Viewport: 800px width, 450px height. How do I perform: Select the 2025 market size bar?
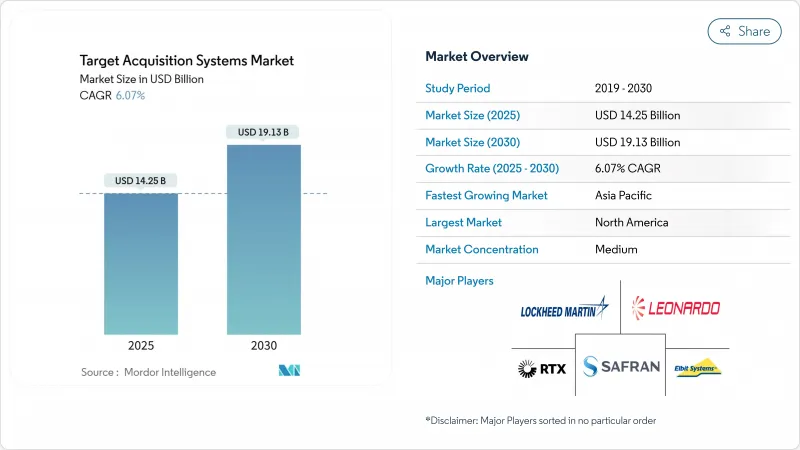coord(141,263)
